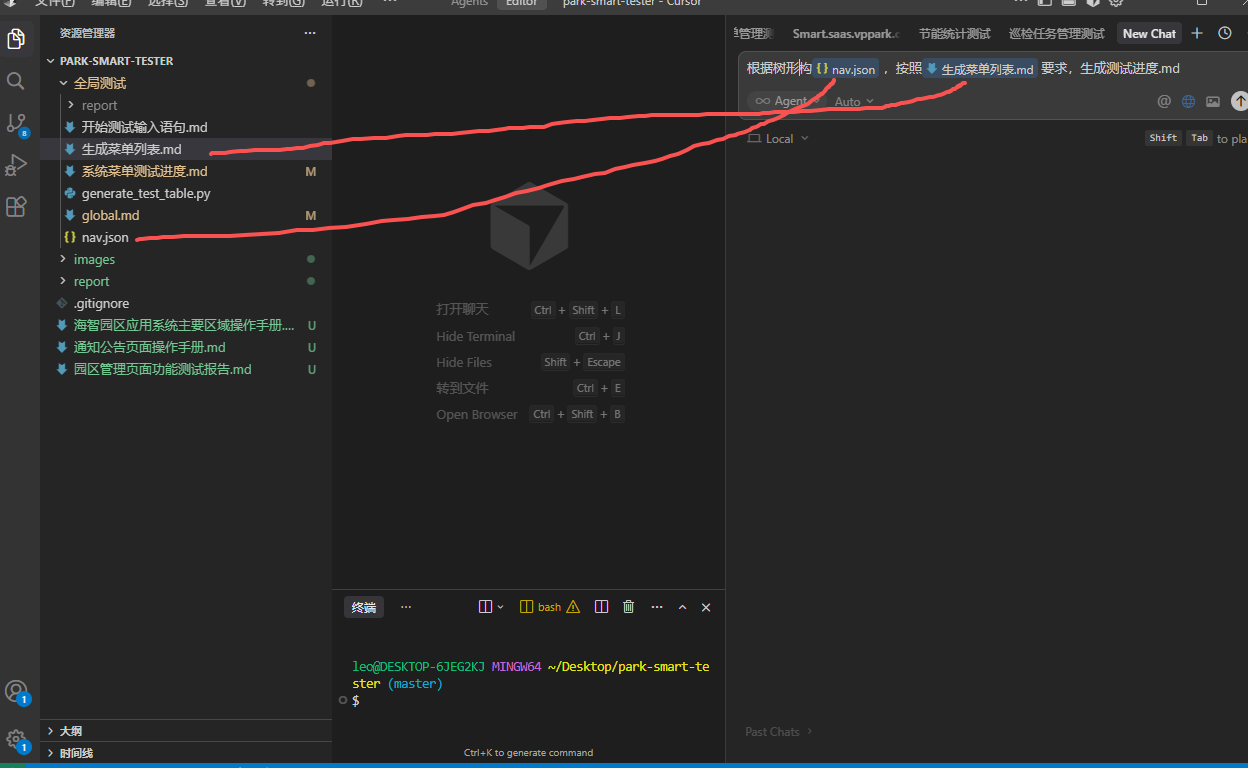Click the @ mention icon in chat input
The height and width of the screenshot is (768, 1248).
point(1164,101)
